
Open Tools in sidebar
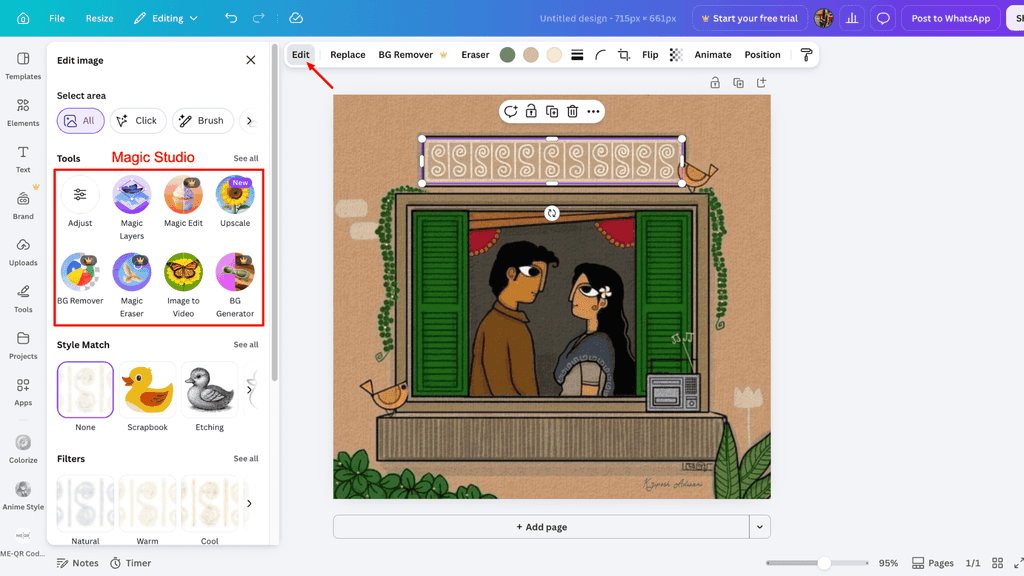[23, 299]
